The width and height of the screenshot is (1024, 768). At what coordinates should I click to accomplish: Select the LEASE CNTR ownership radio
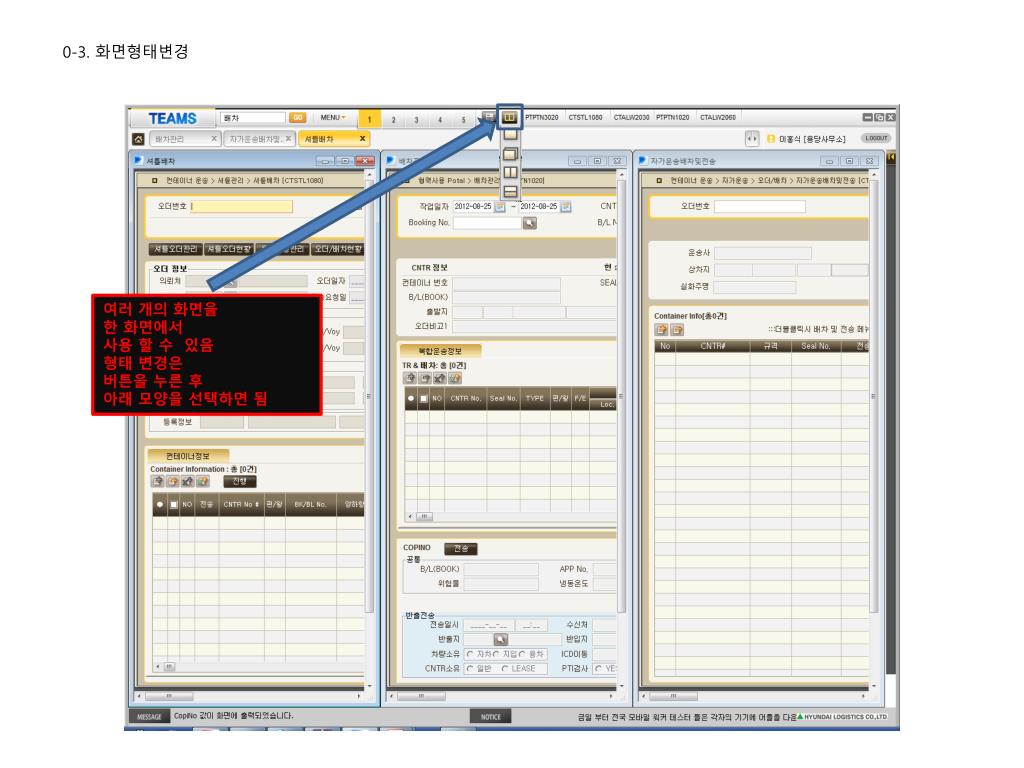coord(505,669)
